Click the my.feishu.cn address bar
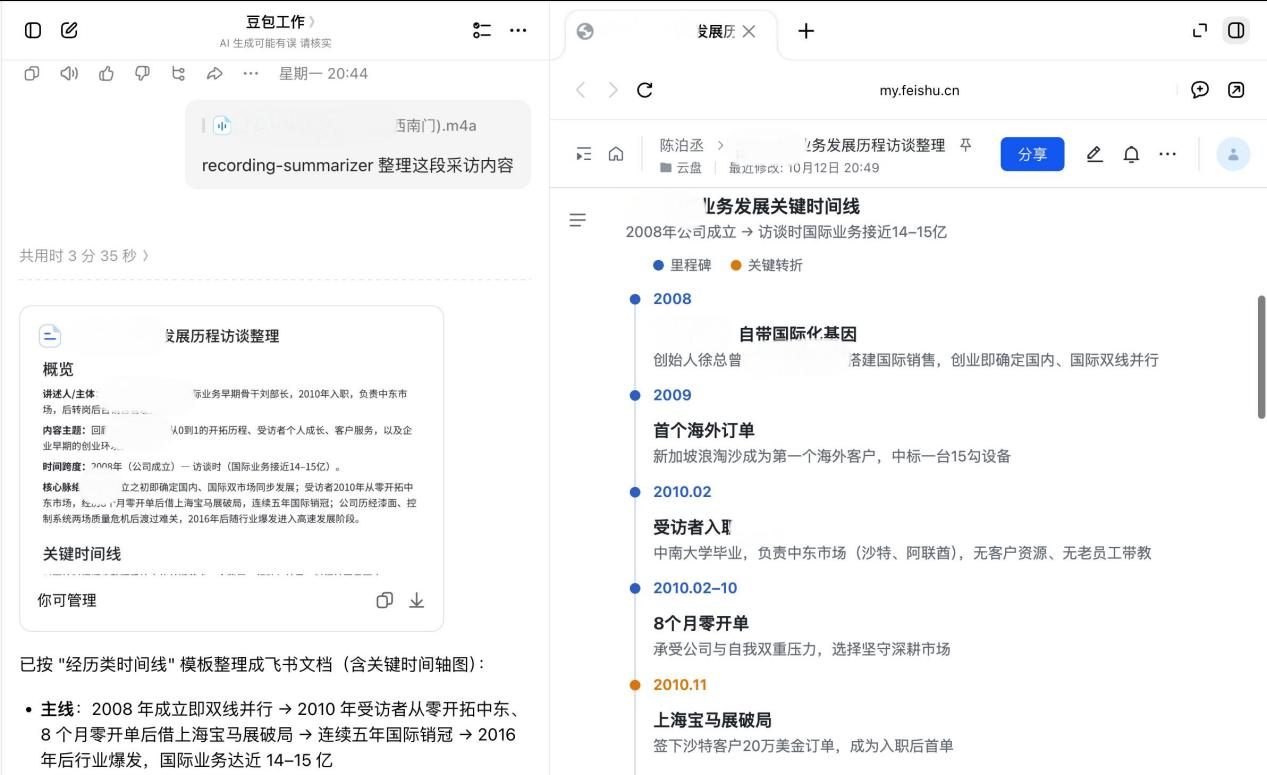 click(919, 90)
